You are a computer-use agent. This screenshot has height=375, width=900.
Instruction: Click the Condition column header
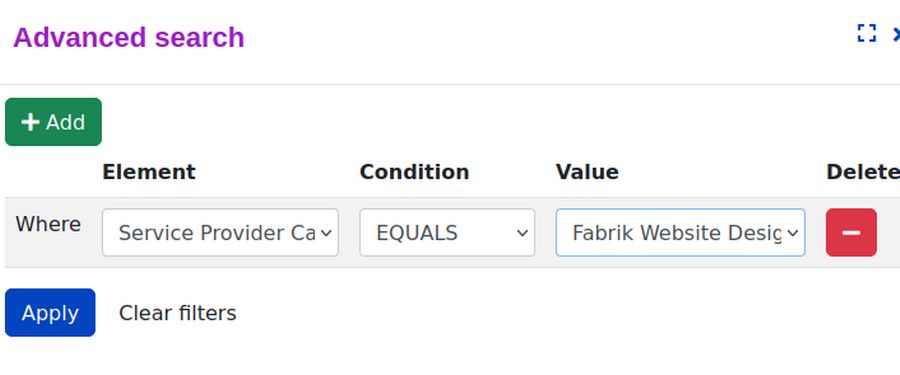[414, 172]
